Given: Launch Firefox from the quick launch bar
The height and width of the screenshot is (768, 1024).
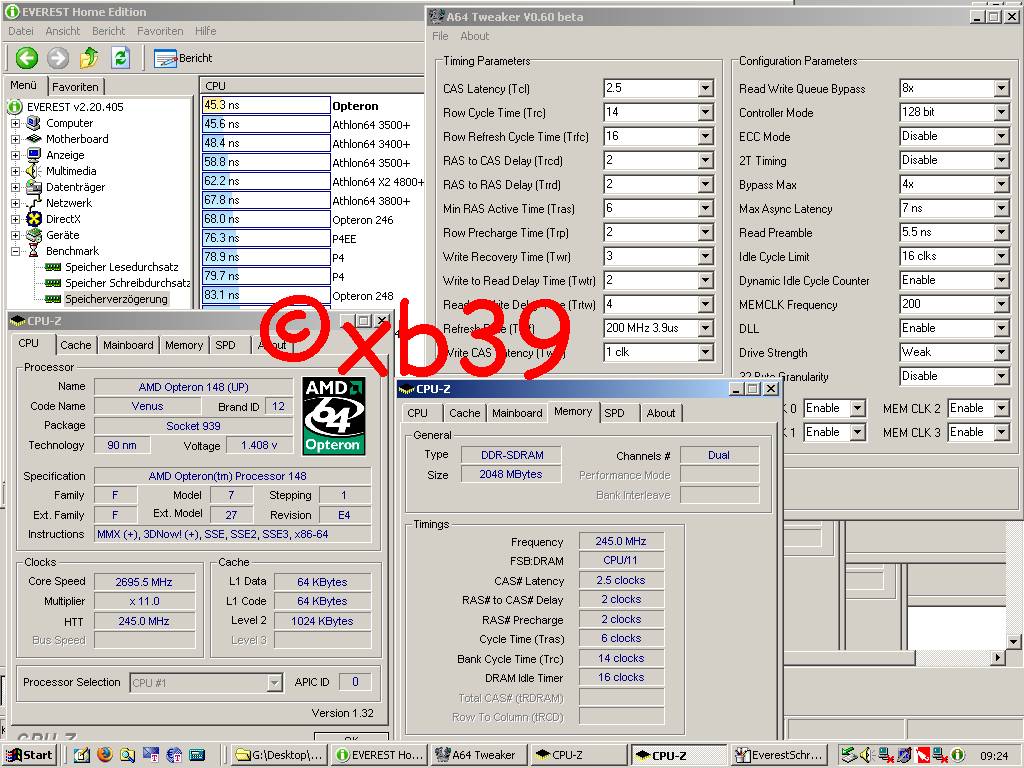Looking at the screenshot, I should [104, 755].
